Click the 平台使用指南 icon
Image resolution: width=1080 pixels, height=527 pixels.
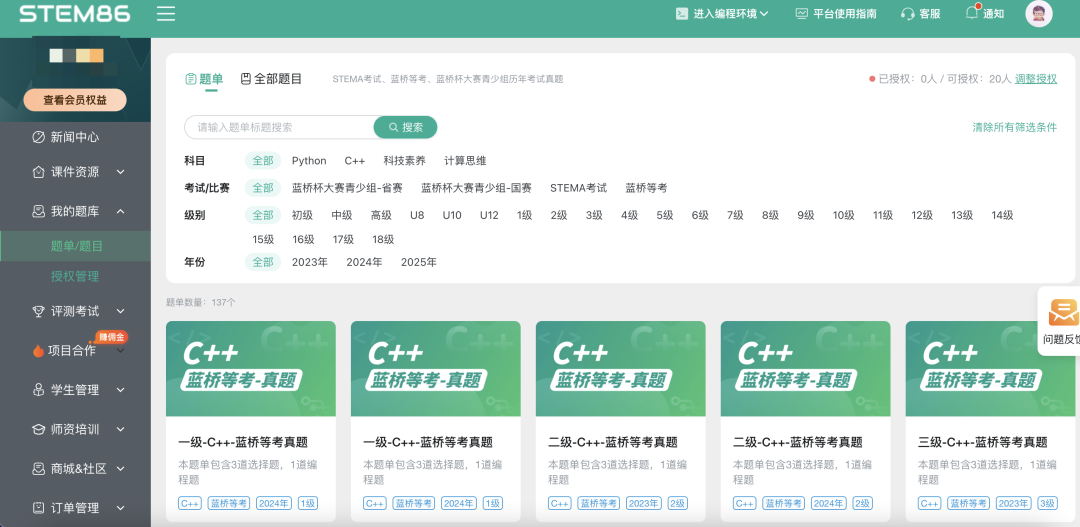(x=801, y=14)
